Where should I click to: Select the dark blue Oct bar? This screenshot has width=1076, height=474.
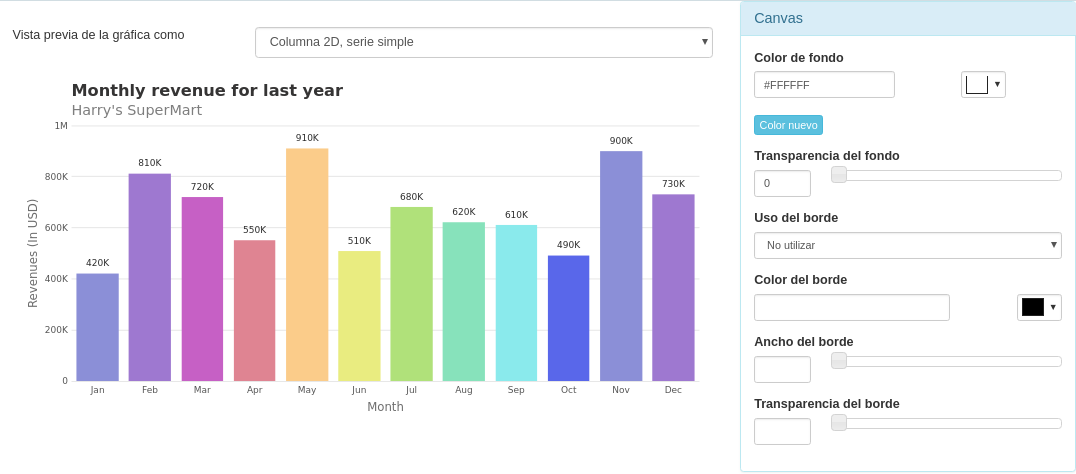[568, 318]
